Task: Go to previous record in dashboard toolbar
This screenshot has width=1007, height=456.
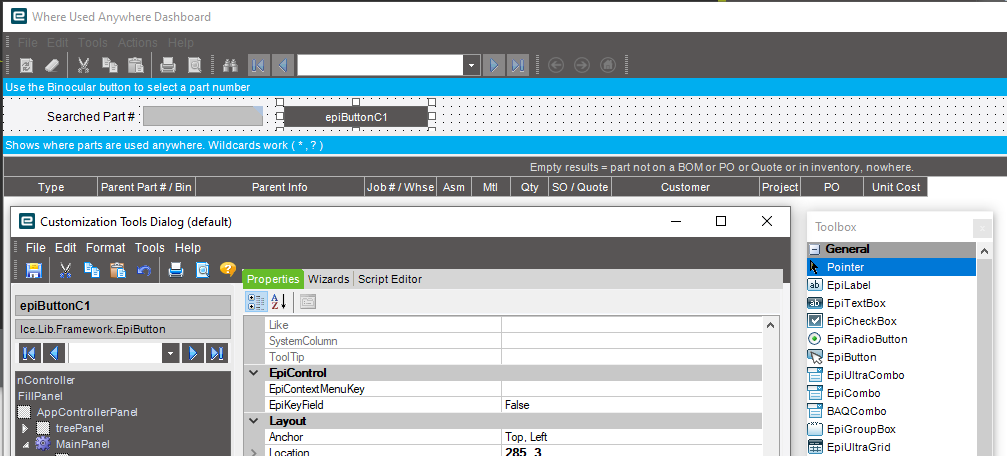Action: click(283, 65)
